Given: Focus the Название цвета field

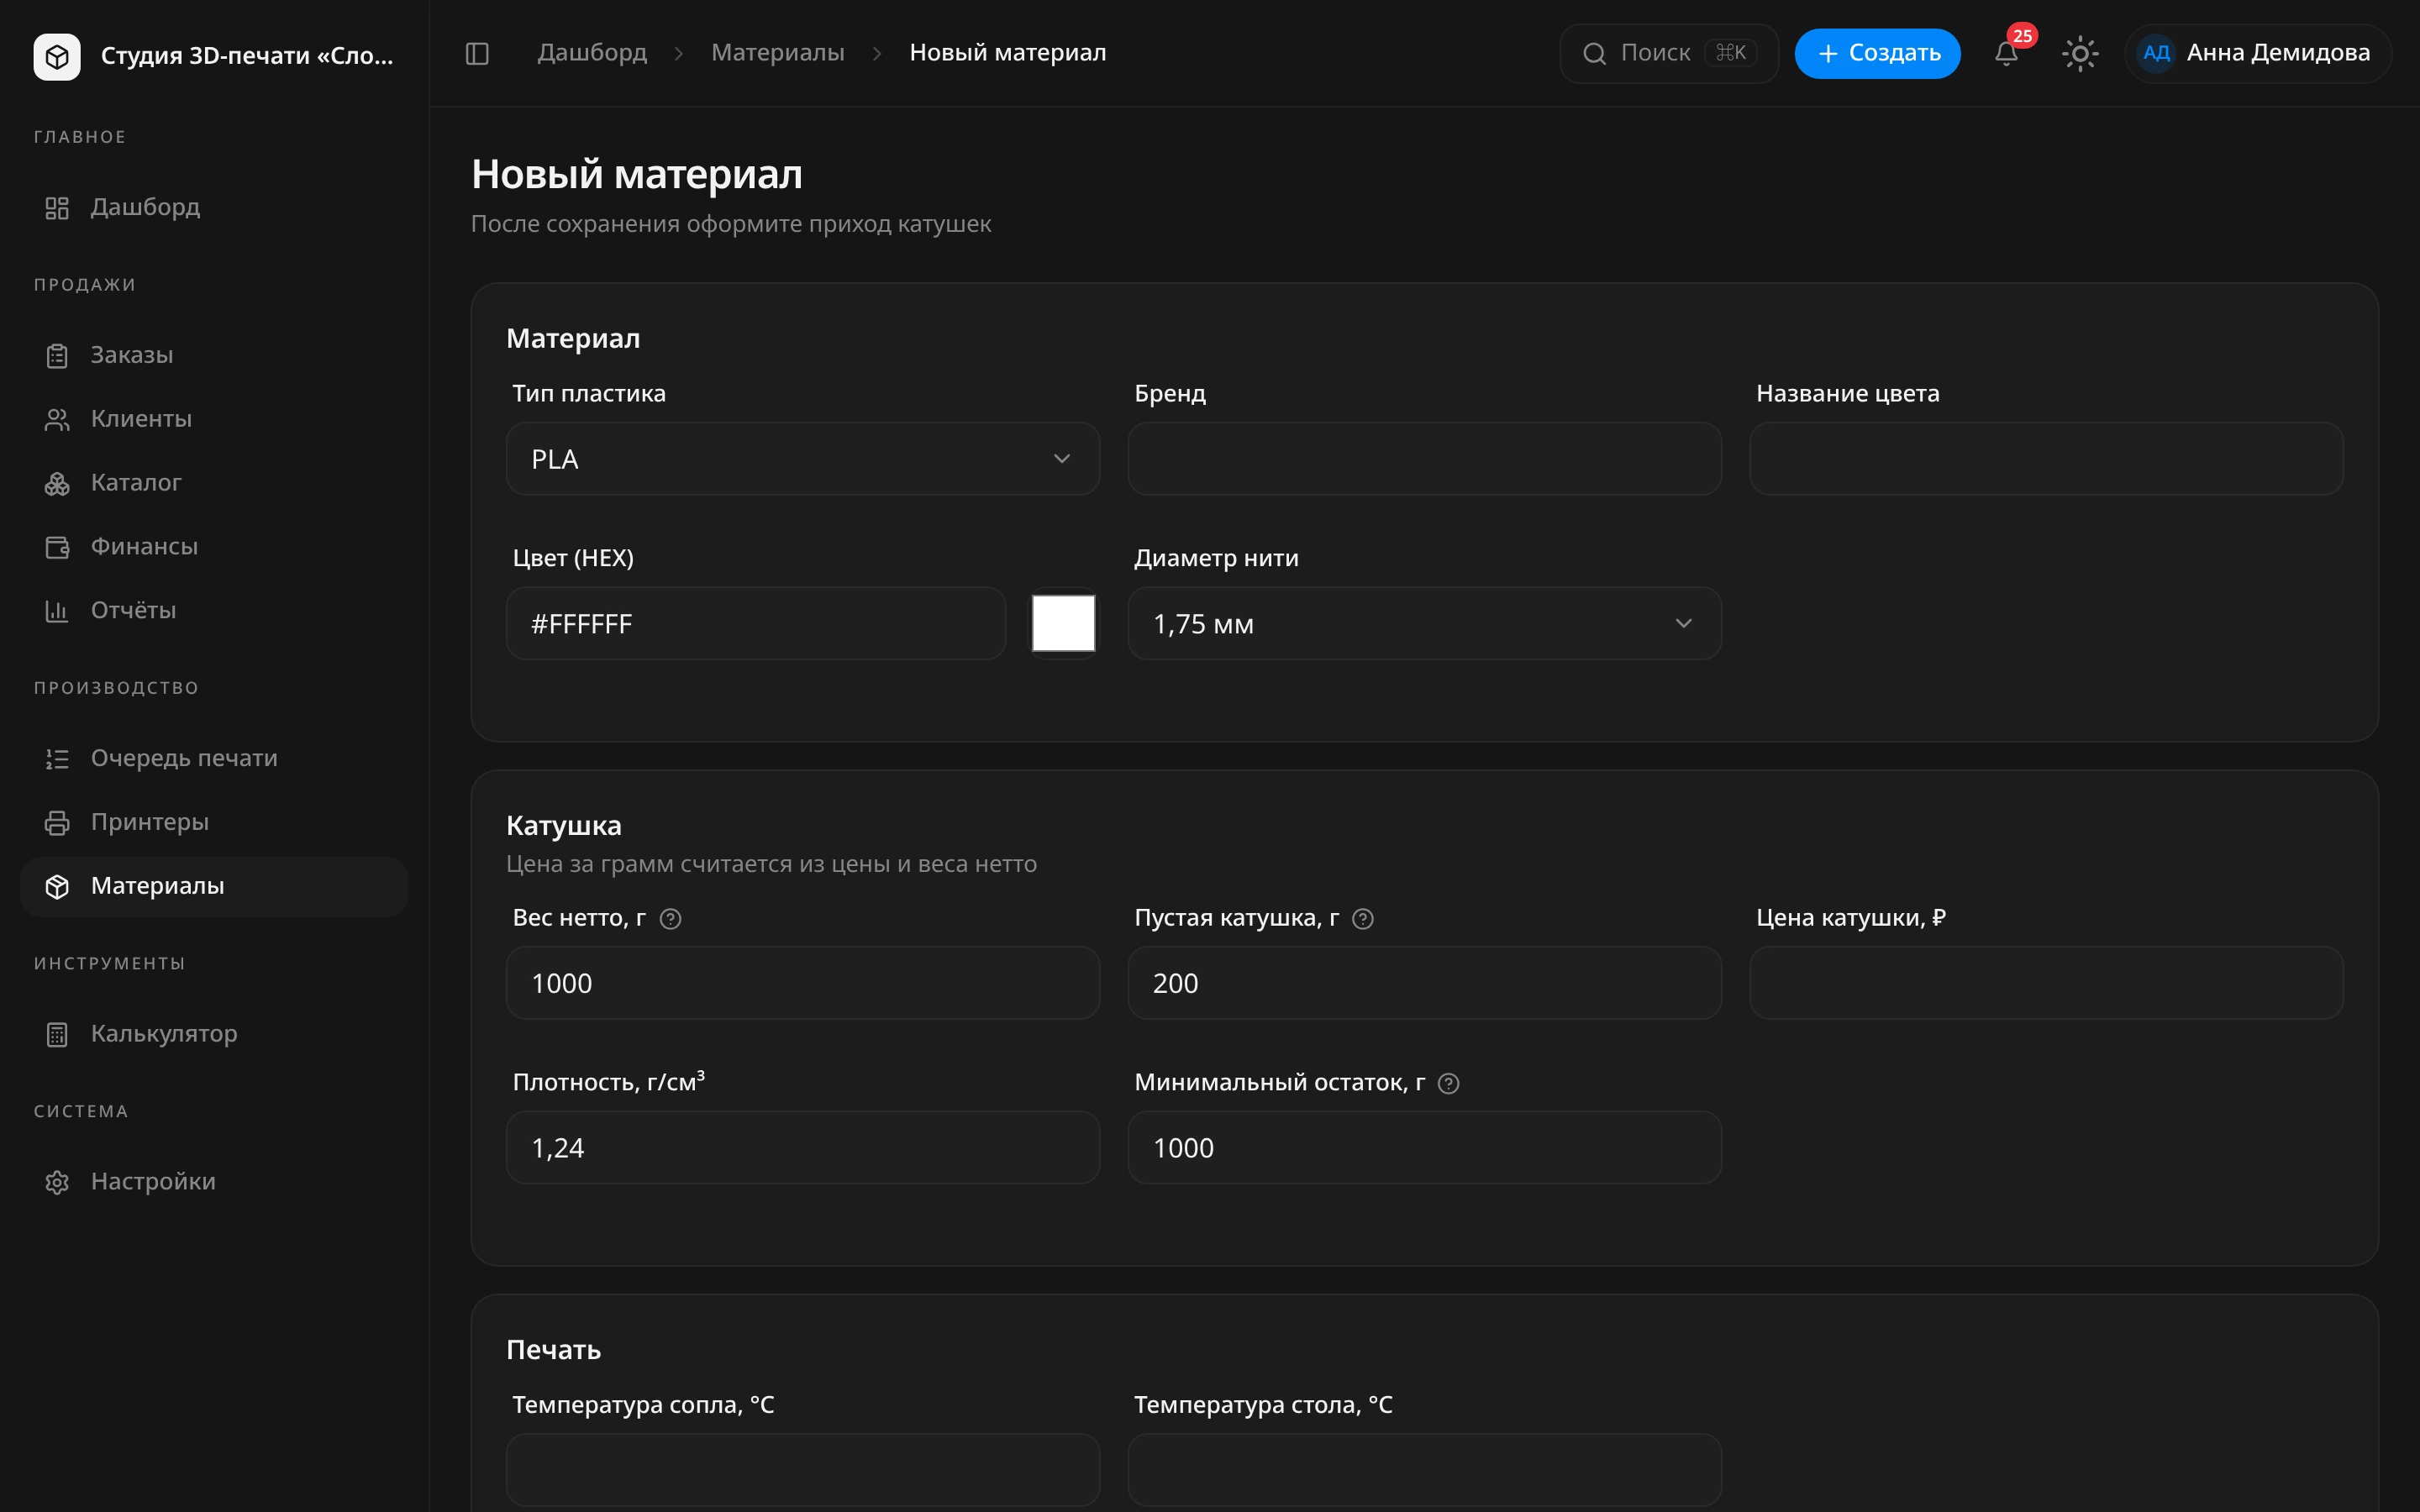Looking at the screenshot, I should (x=2046, y=459).
